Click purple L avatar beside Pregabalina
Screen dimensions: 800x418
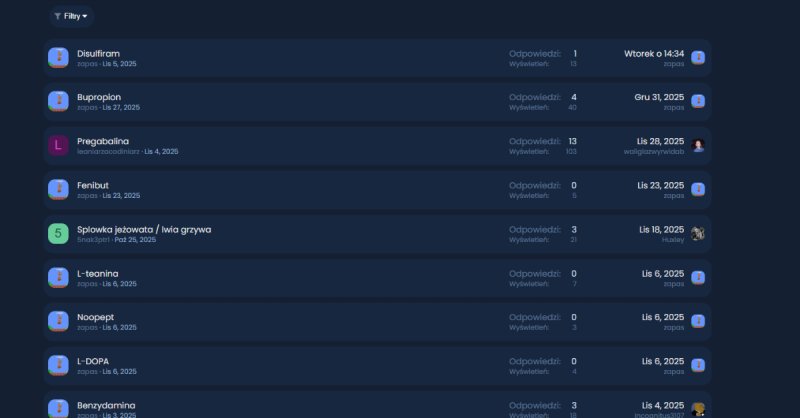point(58,145)
